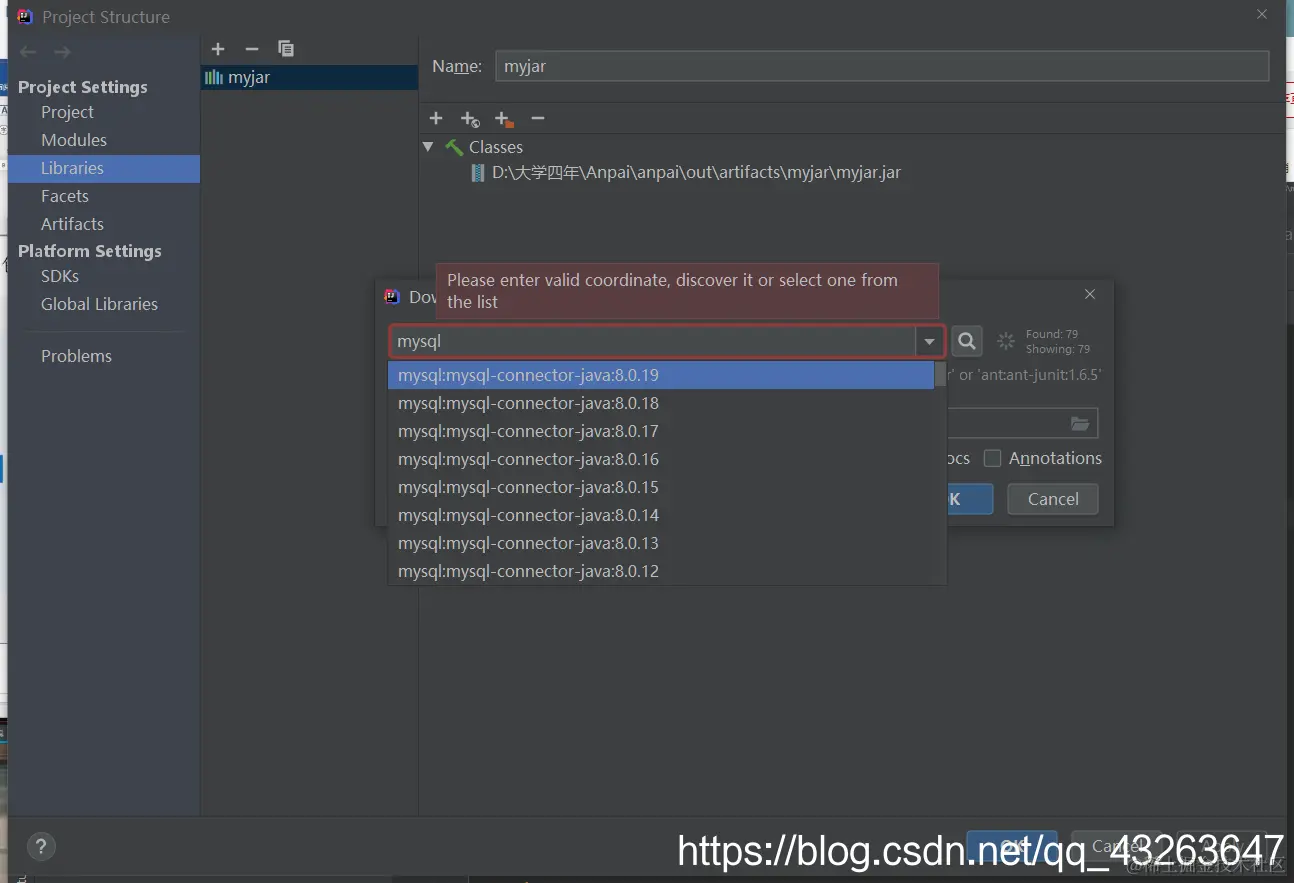Open Global Libraries settings
1294x883 pixels.
coord(99,304)
